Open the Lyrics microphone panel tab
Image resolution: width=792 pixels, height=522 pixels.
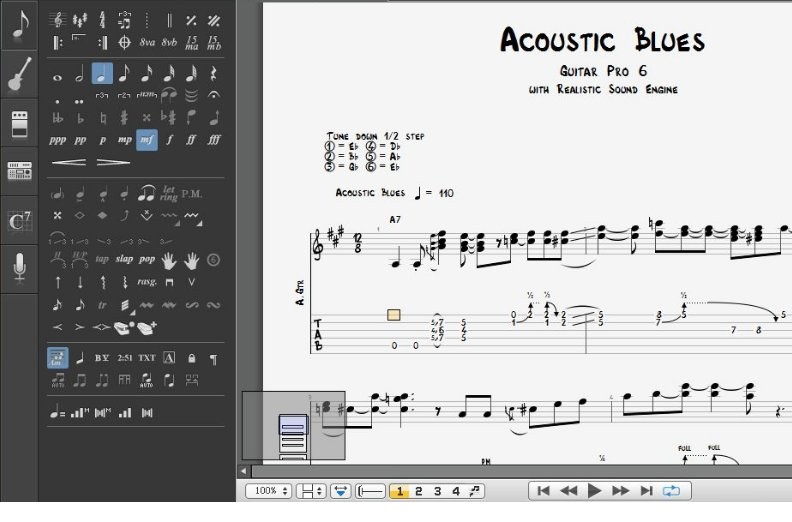[x=19, y=268]
